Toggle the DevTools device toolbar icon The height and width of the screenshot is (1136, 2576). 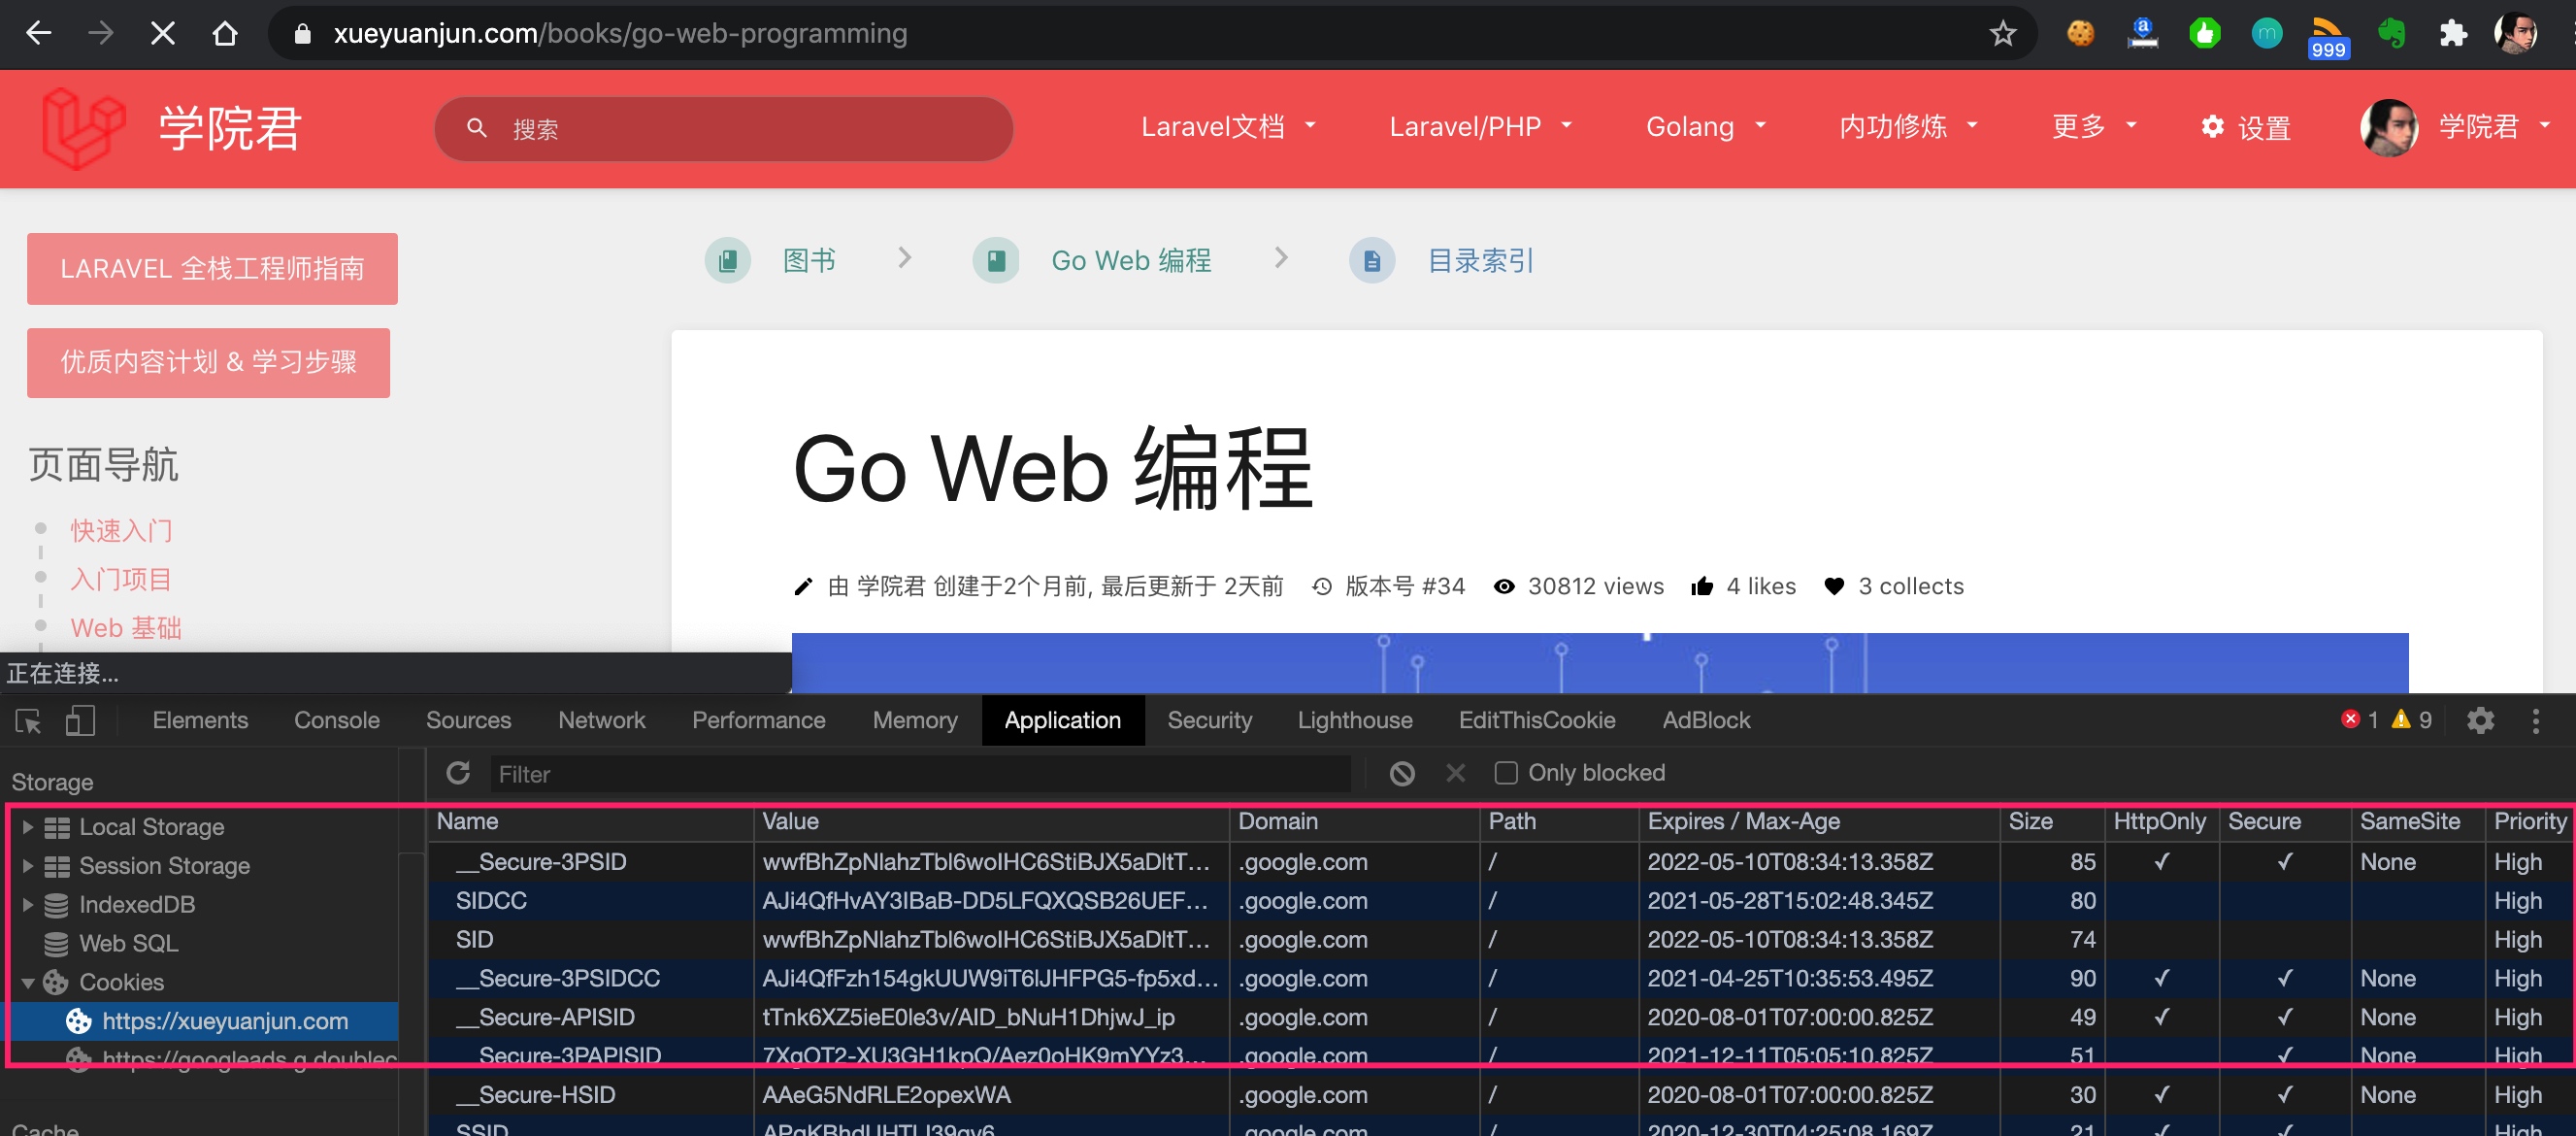pyautogui.click(x=80, y=720)
